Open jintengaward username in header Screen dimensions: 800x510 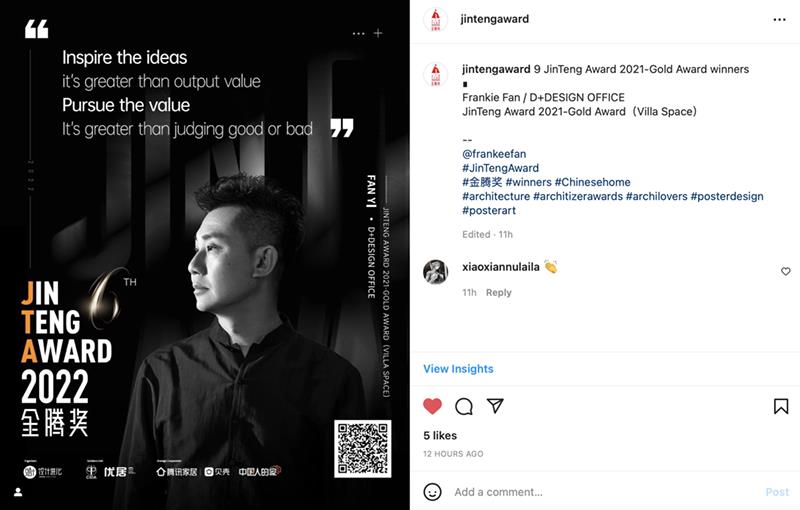pyautogui.click(x=494, y=19)
